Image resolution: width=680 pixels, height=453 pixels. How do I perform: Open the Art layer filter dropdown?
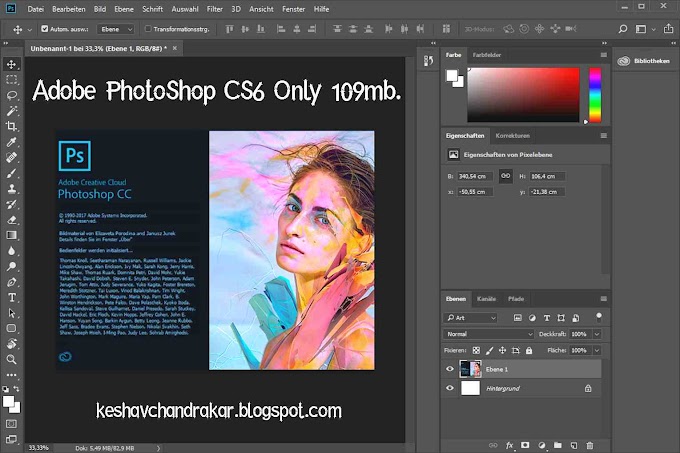pyautogui.click(x=471, y=318)
